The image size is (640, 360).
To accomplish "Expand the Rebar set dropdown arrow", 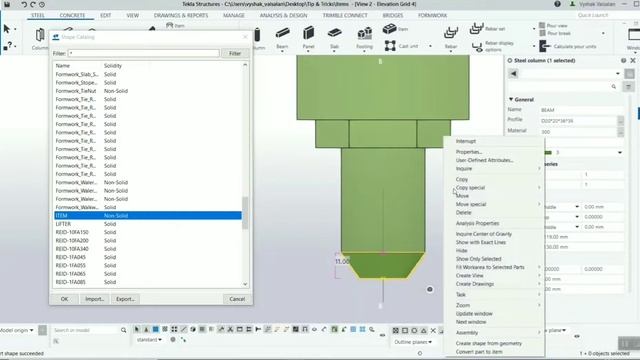I will (x=533, y=29).
